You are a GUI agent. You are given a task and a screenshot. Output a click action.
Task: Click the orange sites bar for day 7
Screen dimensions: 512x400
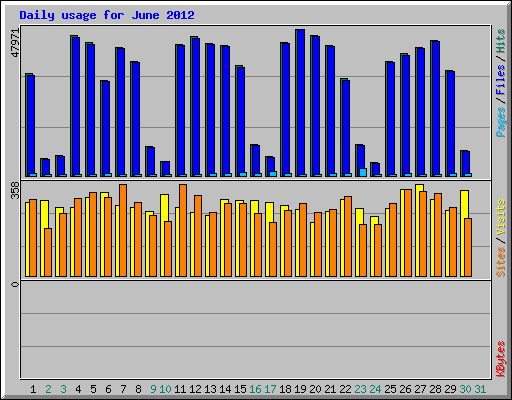[123, 230]
